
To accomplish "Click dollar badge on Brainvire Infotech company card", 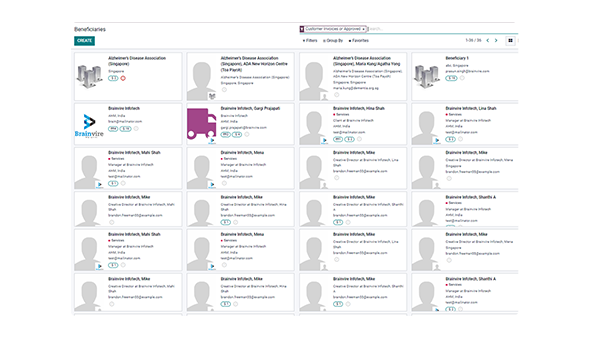I will (126, 129).
